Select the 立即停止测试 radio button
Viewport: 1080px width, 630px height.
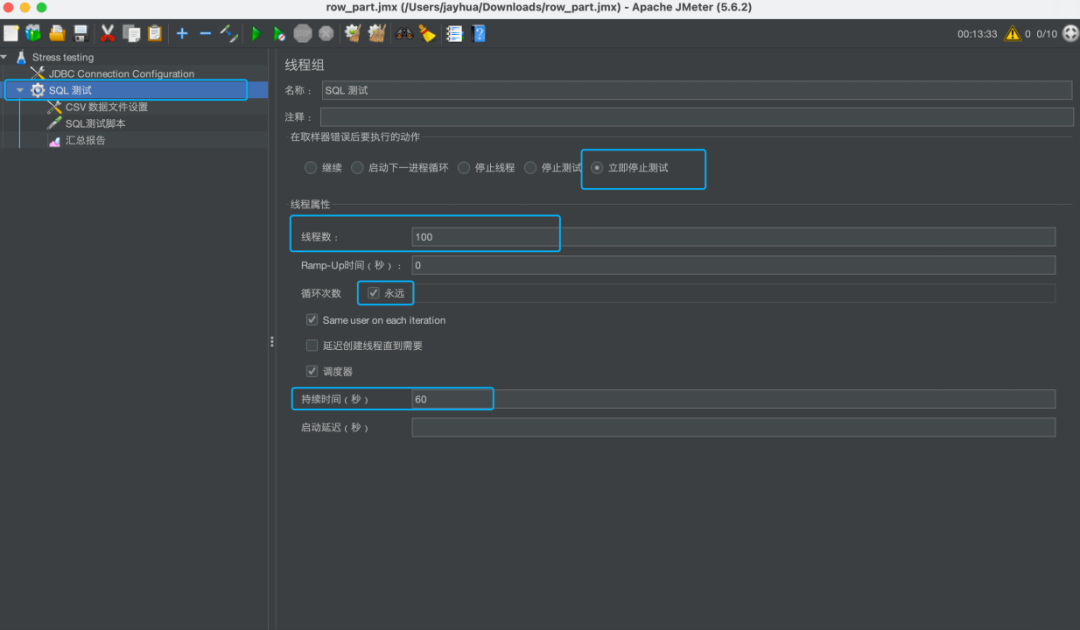597,167
